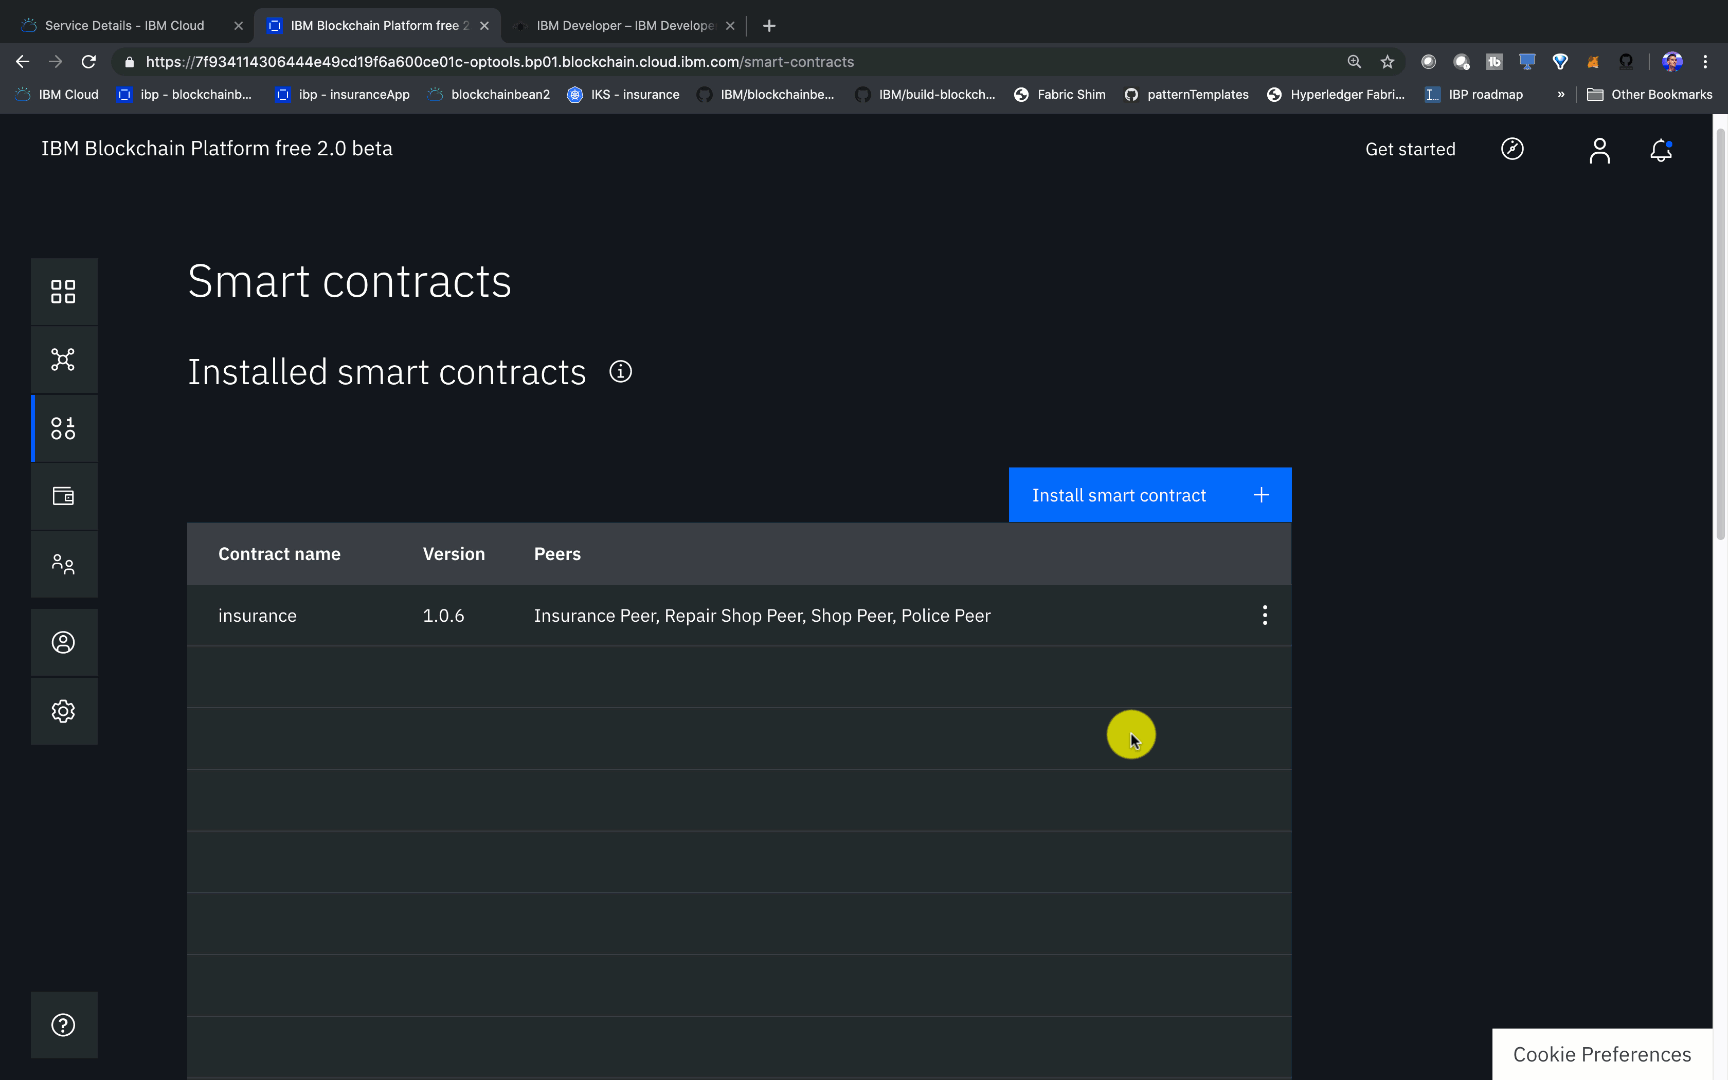The image size is (1728, 1080).
Task: Open the blockchainbean2 bookmark
Action: (x=489, y=95)
